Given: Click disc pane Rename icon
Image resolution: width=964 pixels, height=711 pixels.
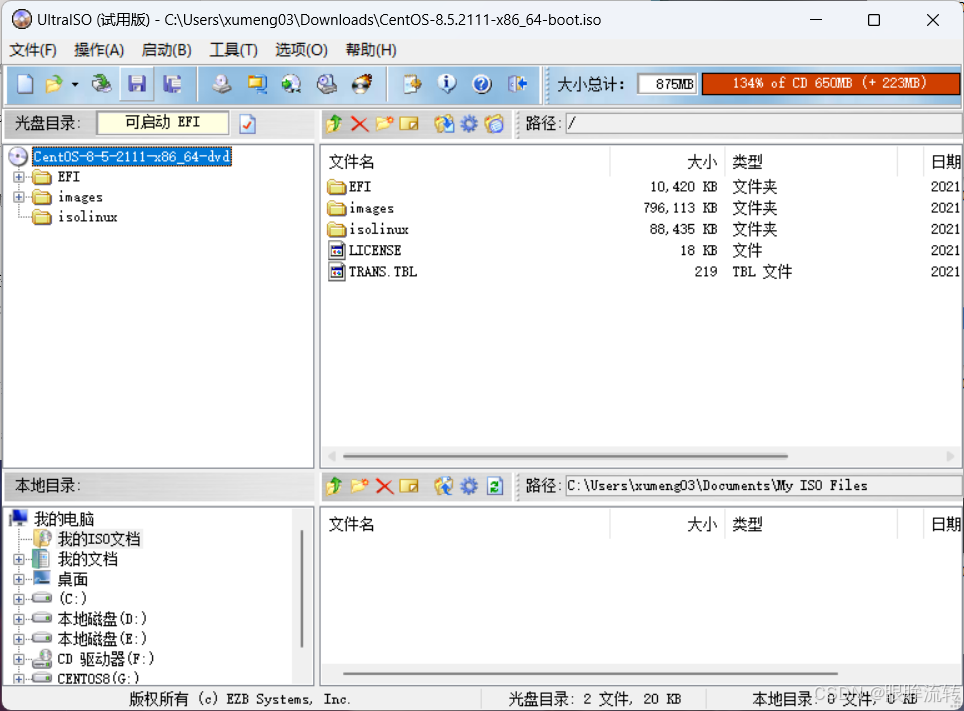Looking at the screenshot, I should tap(409, 124).
